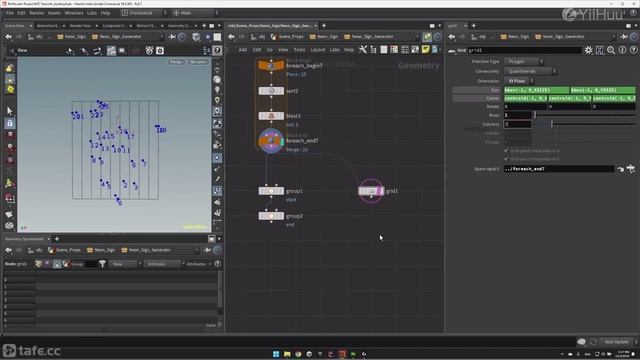The height and width of the screenshot is (360, 640).
Task: Open Tools menu in network editor
Action: tap(299, 50)
